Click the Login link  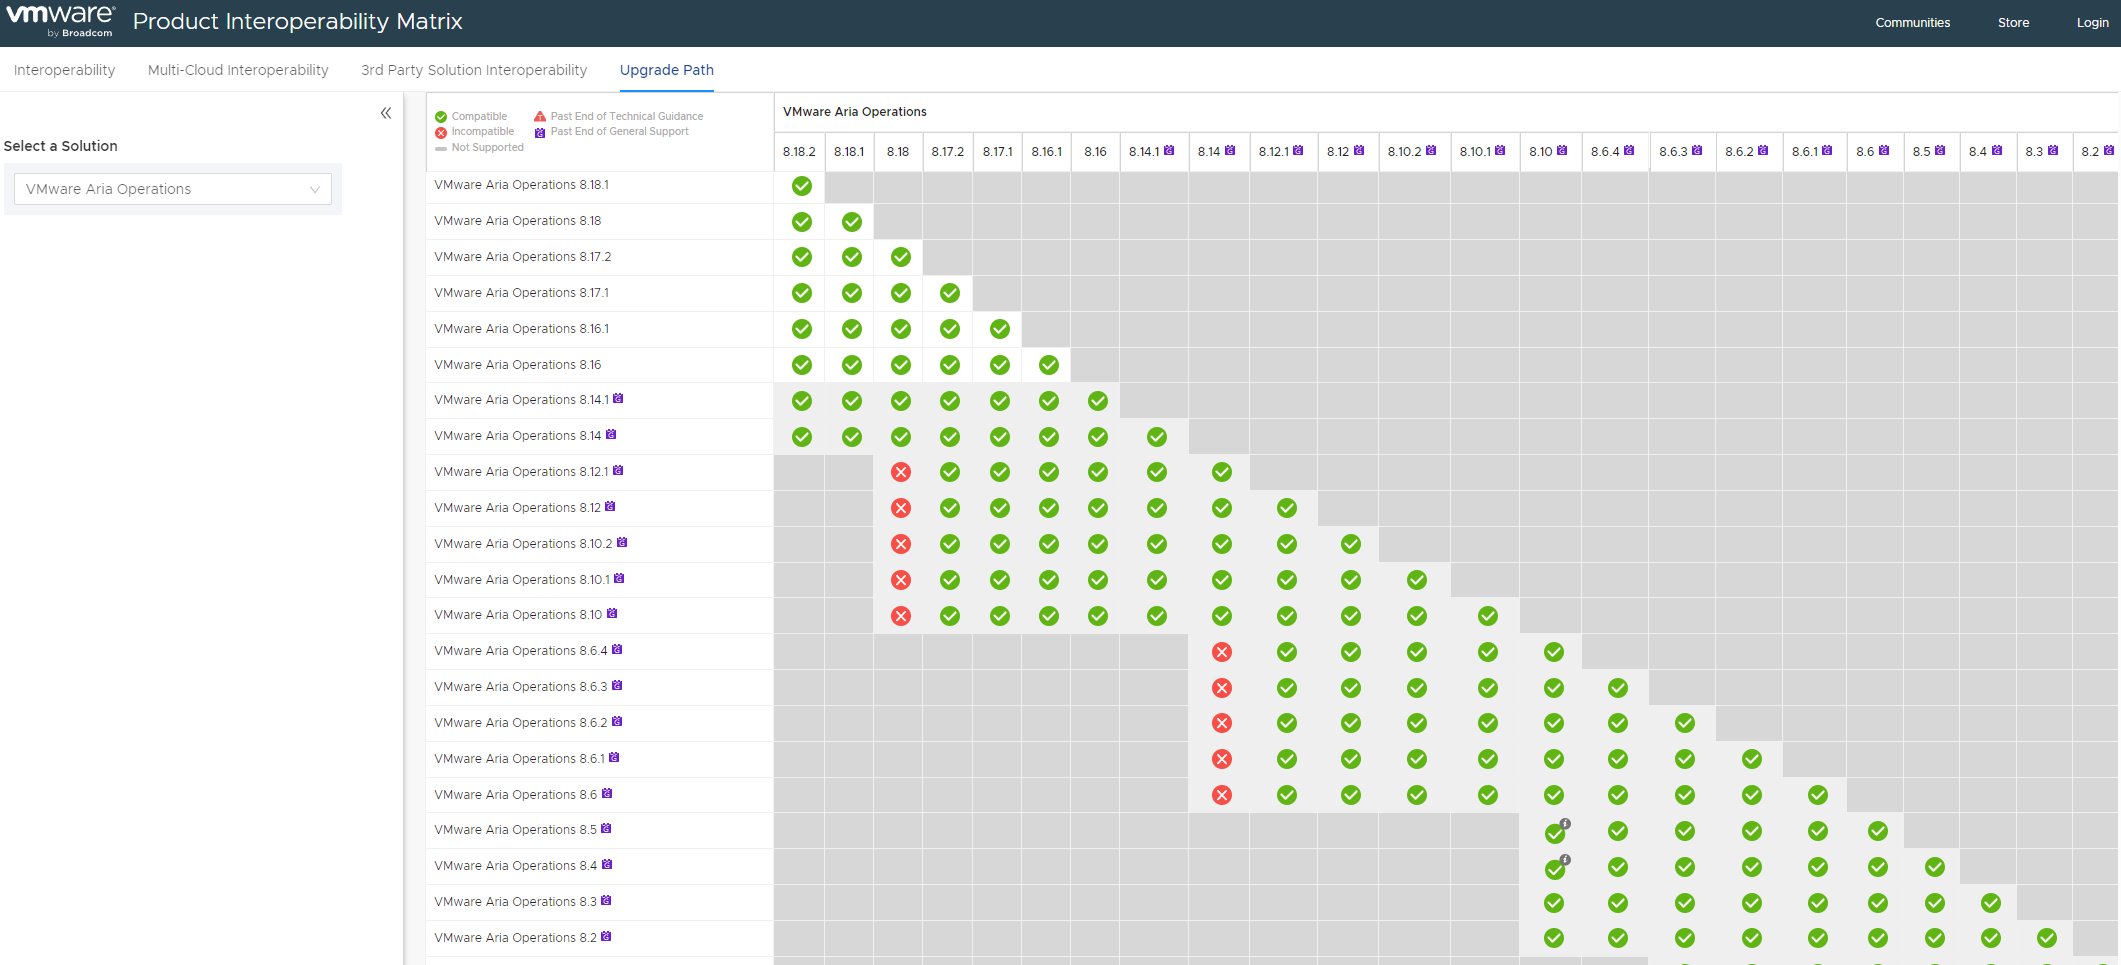click(x=2092, y=23)
